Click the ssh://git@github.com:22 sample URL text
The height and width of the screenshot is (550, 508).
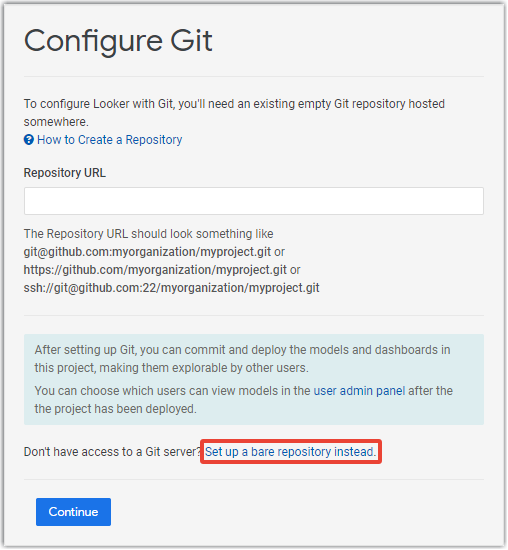(x=172, y=288)
